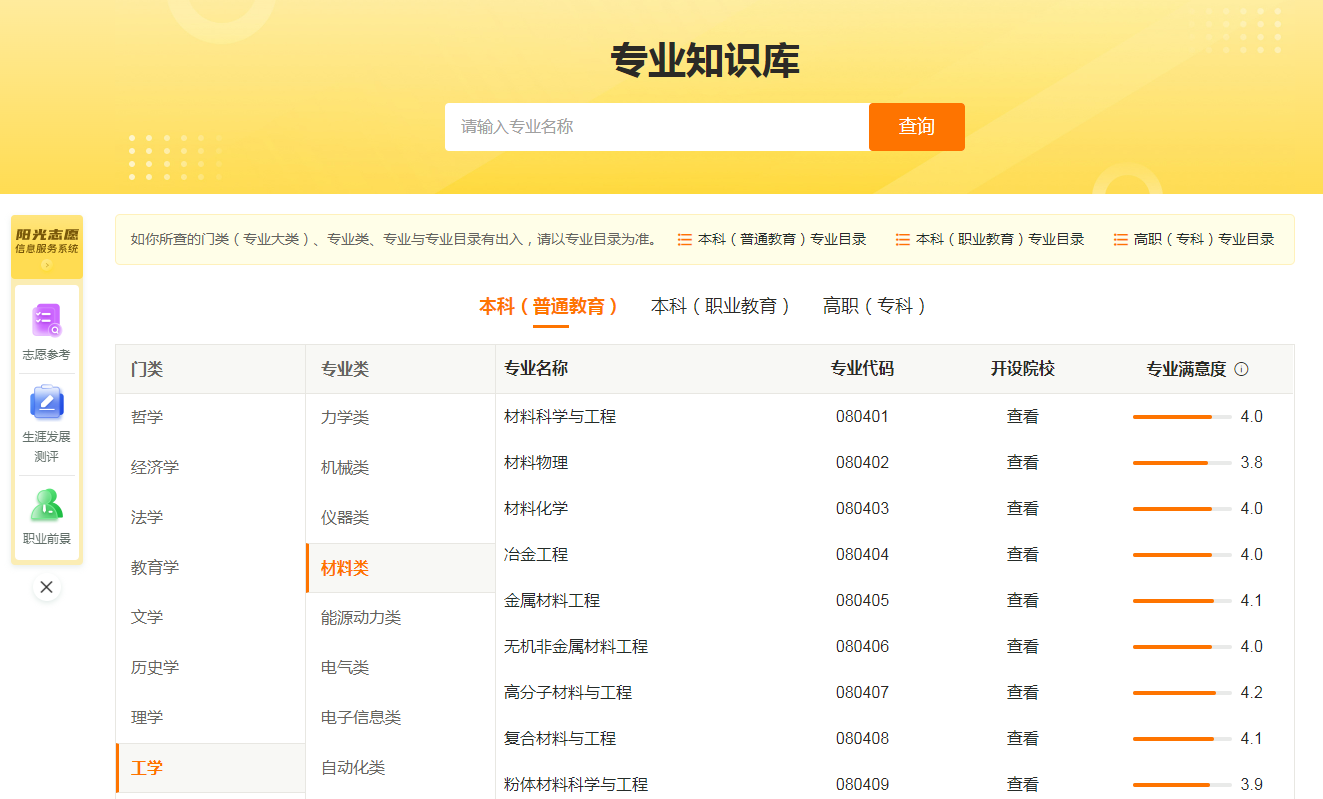Open the 材料科学与工程 major name

pos(560,417)
